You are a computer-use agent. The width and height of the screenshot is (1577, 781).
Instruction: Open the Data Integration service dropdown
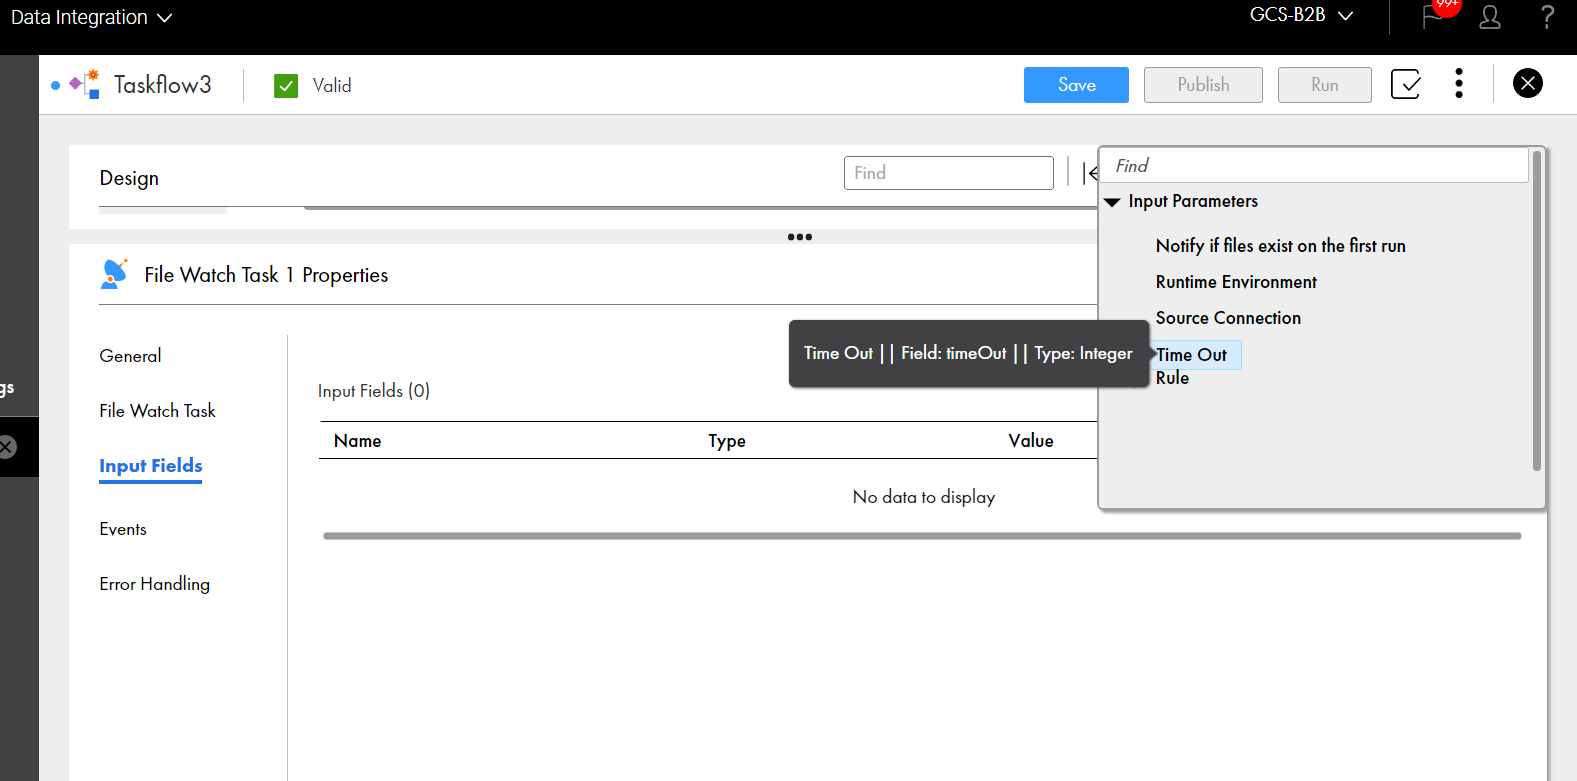click(91, 18)
